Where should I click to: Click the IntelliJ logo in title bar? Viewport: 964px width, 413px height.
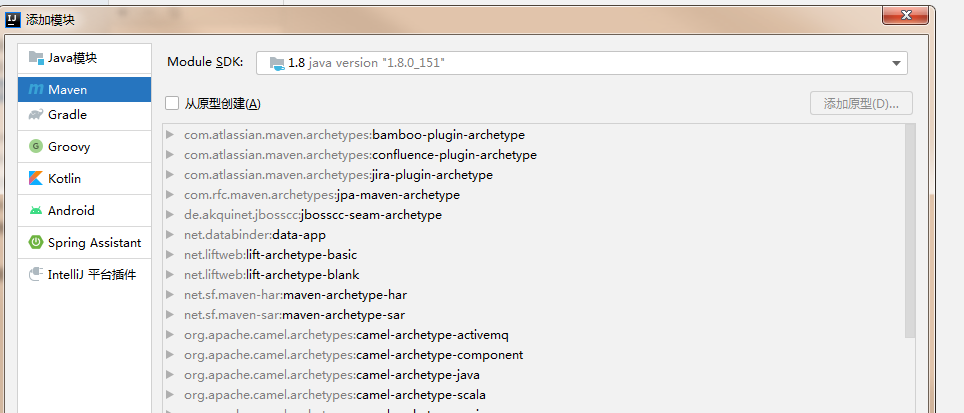(x=13, y=20)
